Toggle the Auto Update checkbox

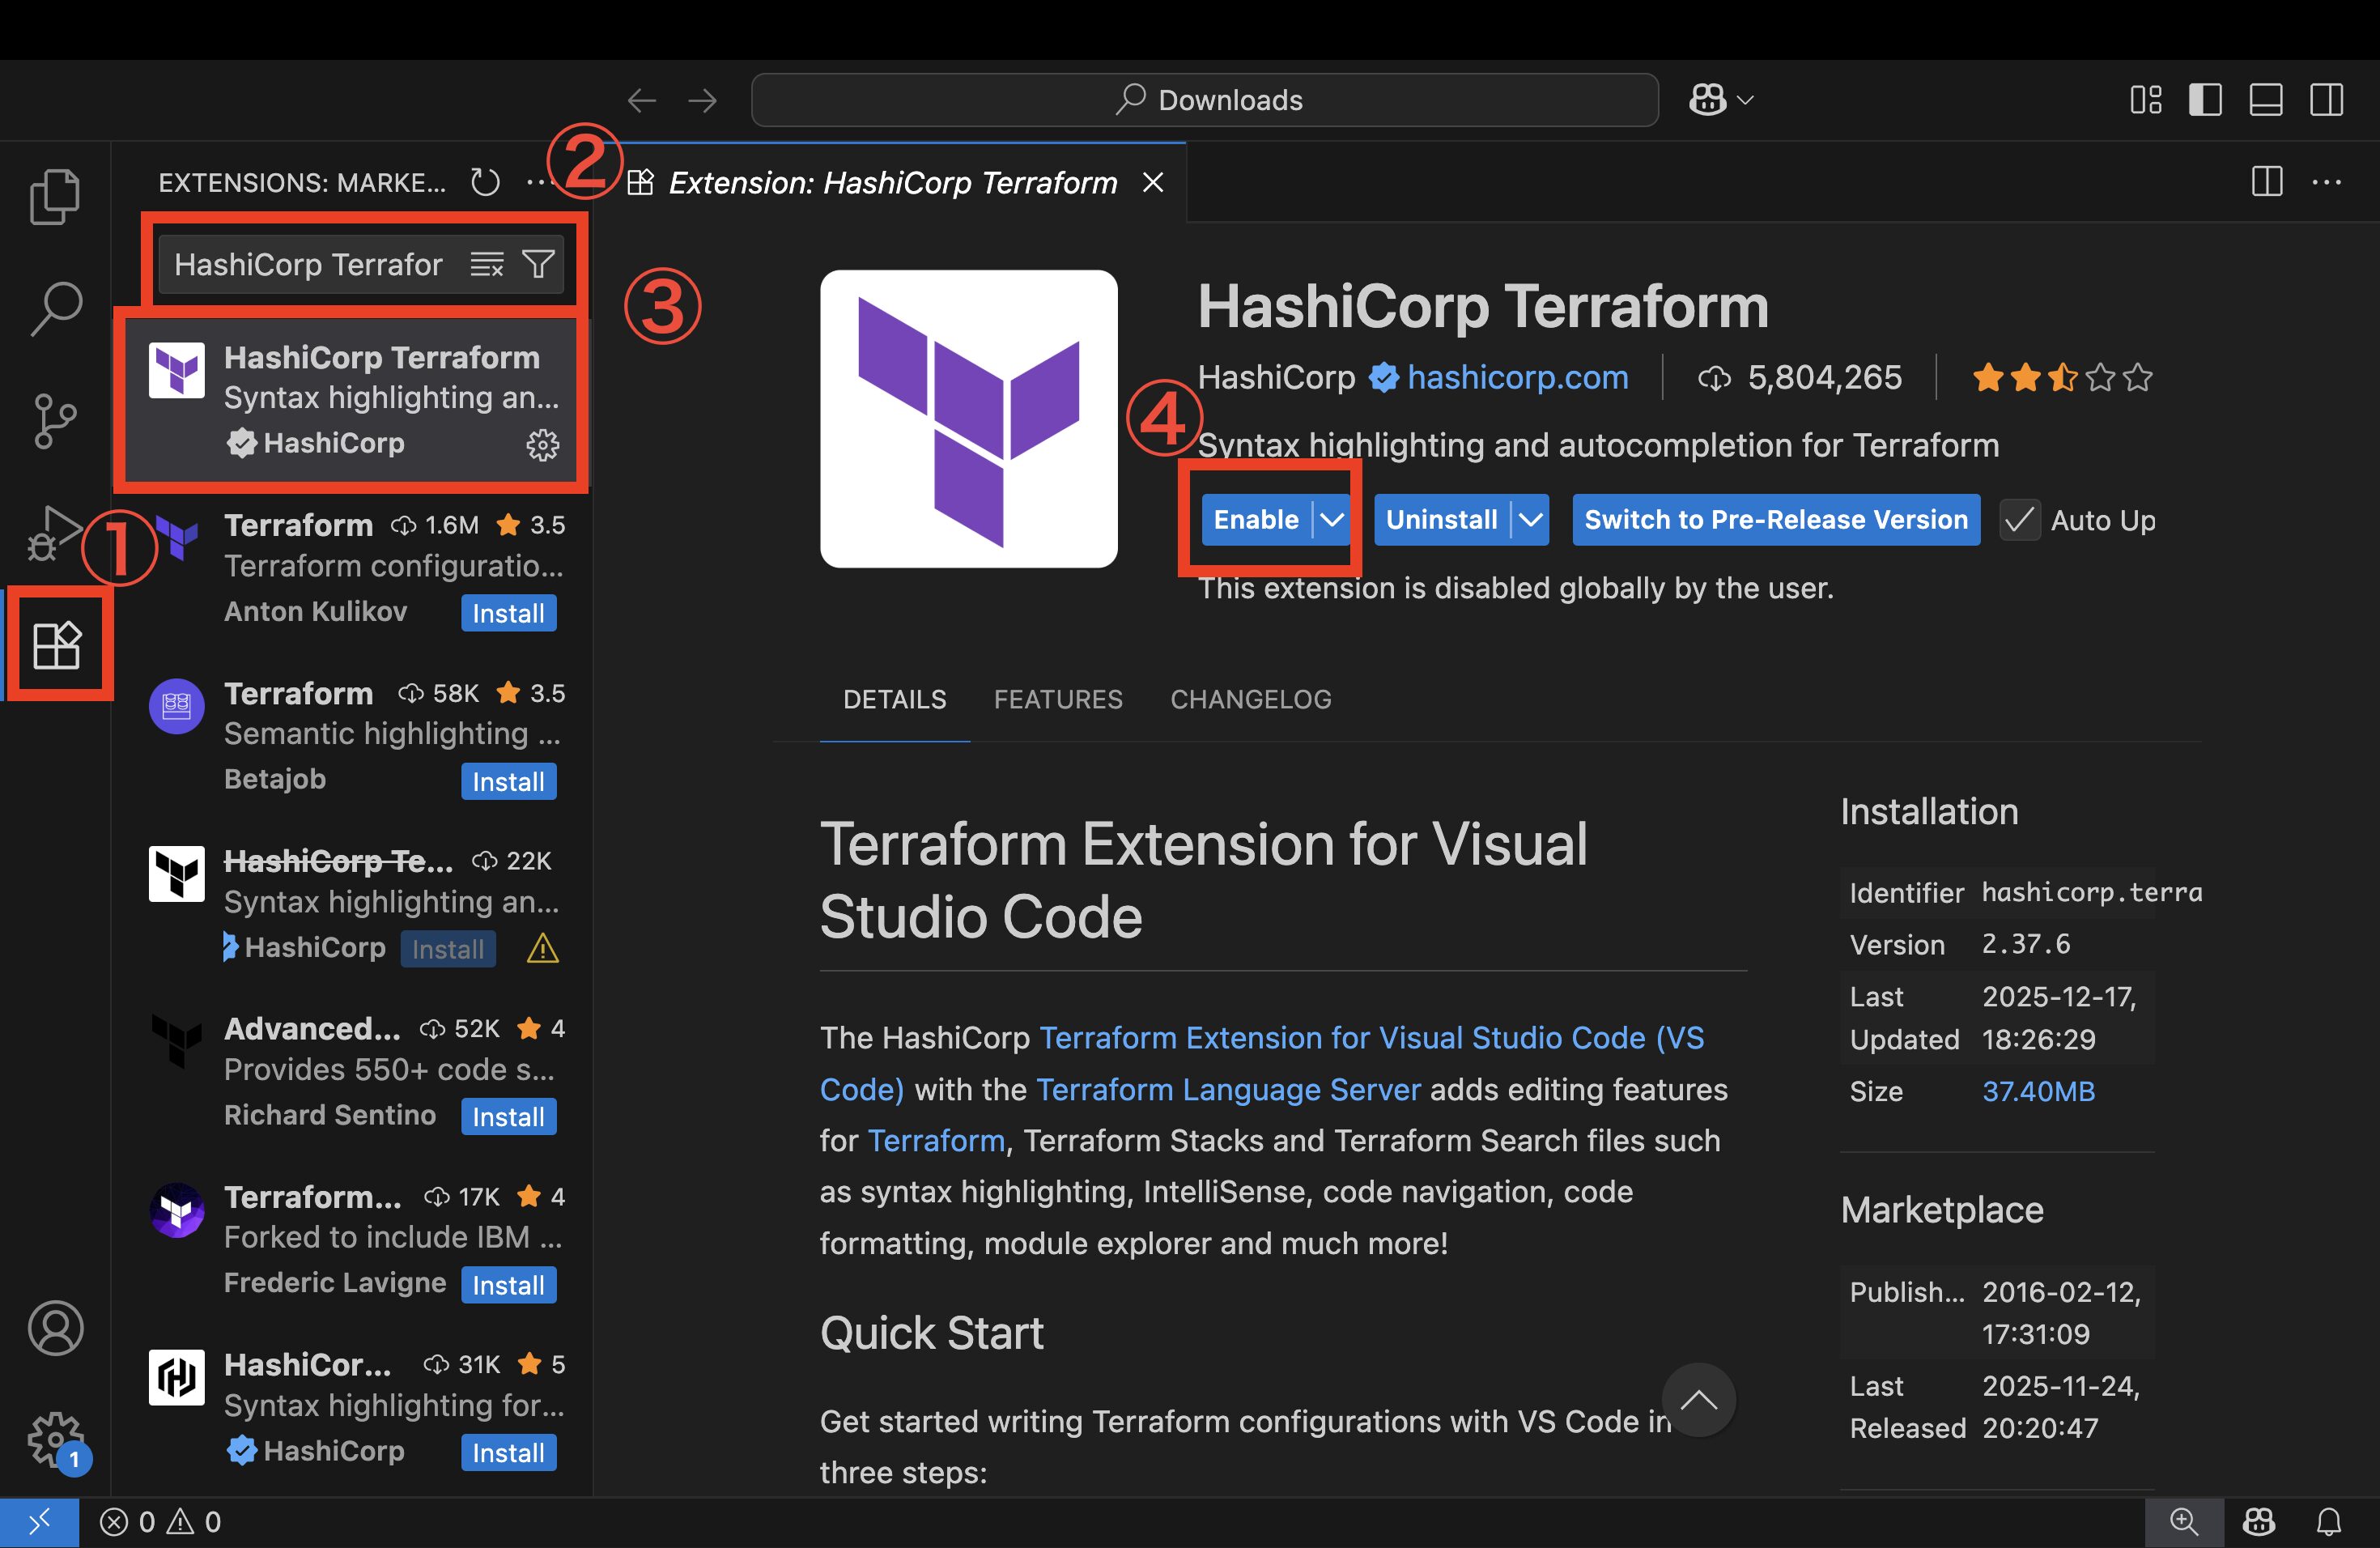[x=2019, y=520]
